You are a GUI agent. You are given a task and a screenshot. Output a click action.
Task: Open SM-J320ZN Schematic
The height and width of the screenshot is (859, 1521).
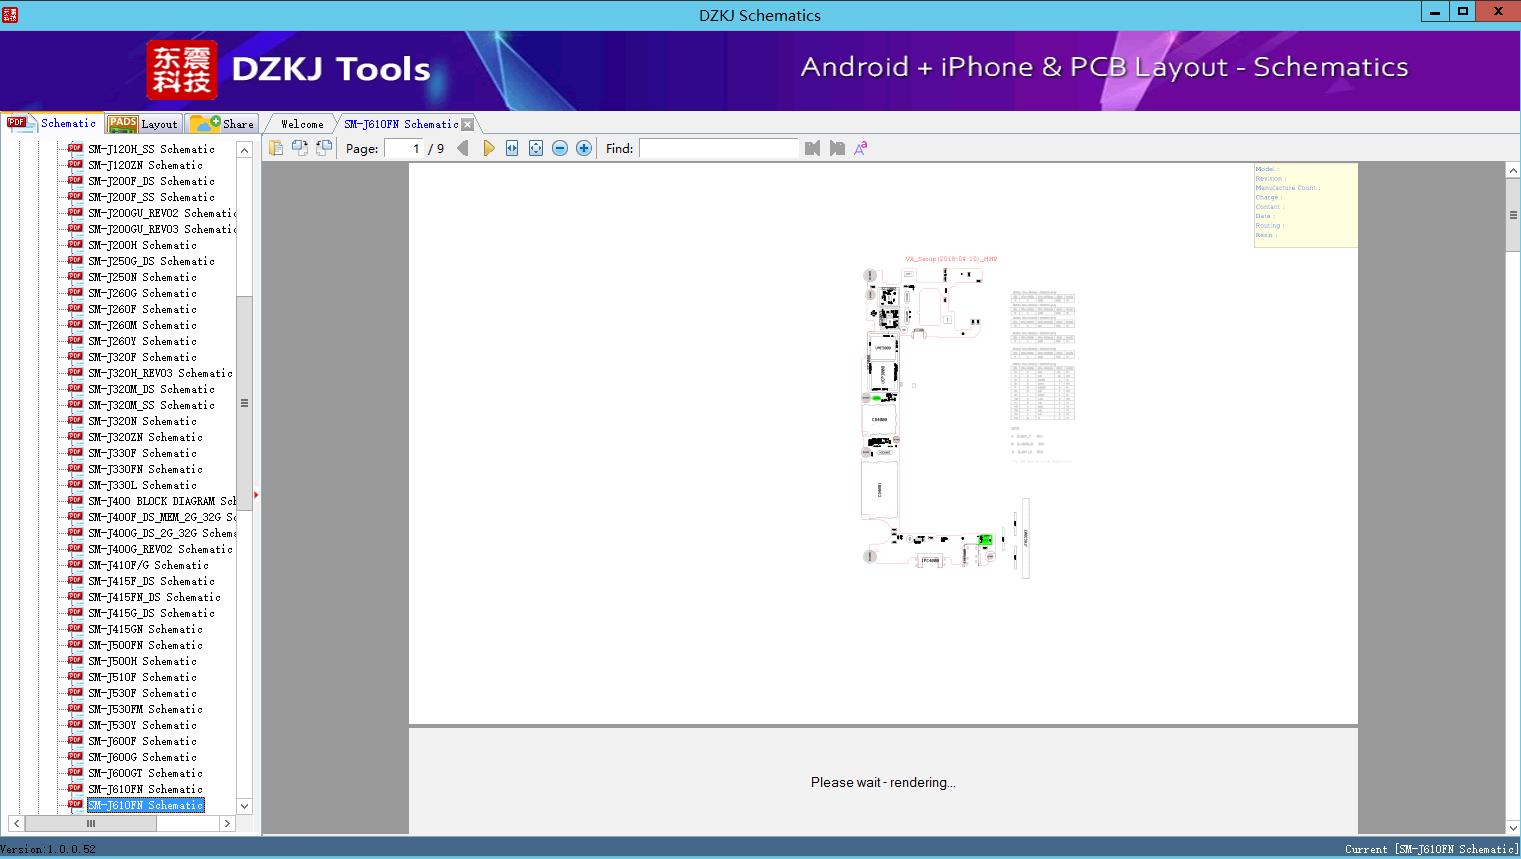(145, 437)
